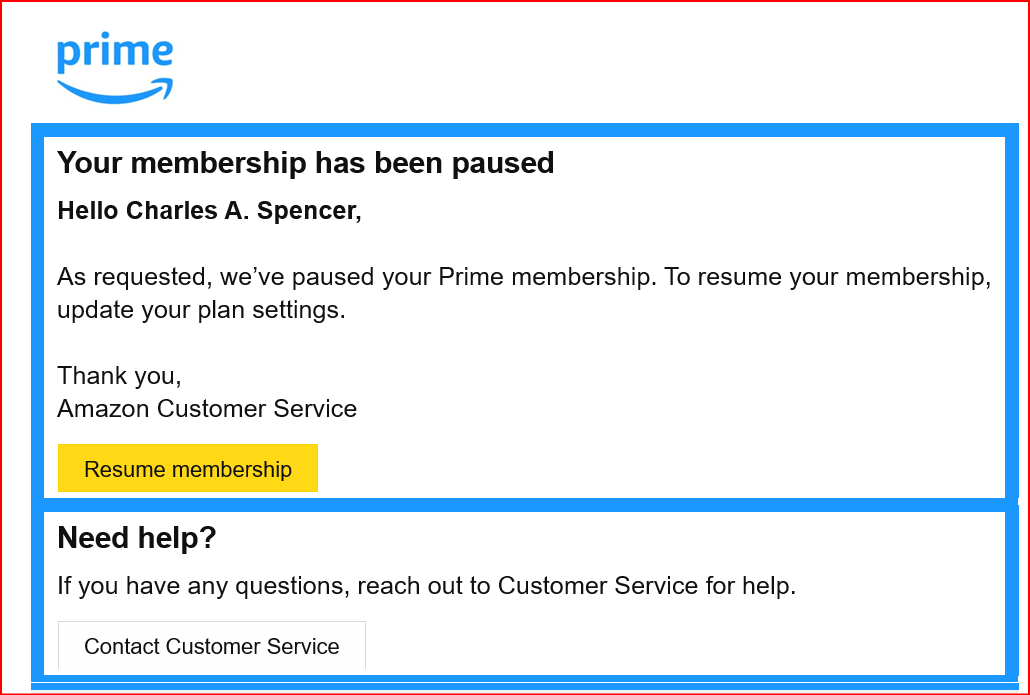Click the Resume membership button
Viewport: 1030px width, 695px height.
(x=188, y=468)
